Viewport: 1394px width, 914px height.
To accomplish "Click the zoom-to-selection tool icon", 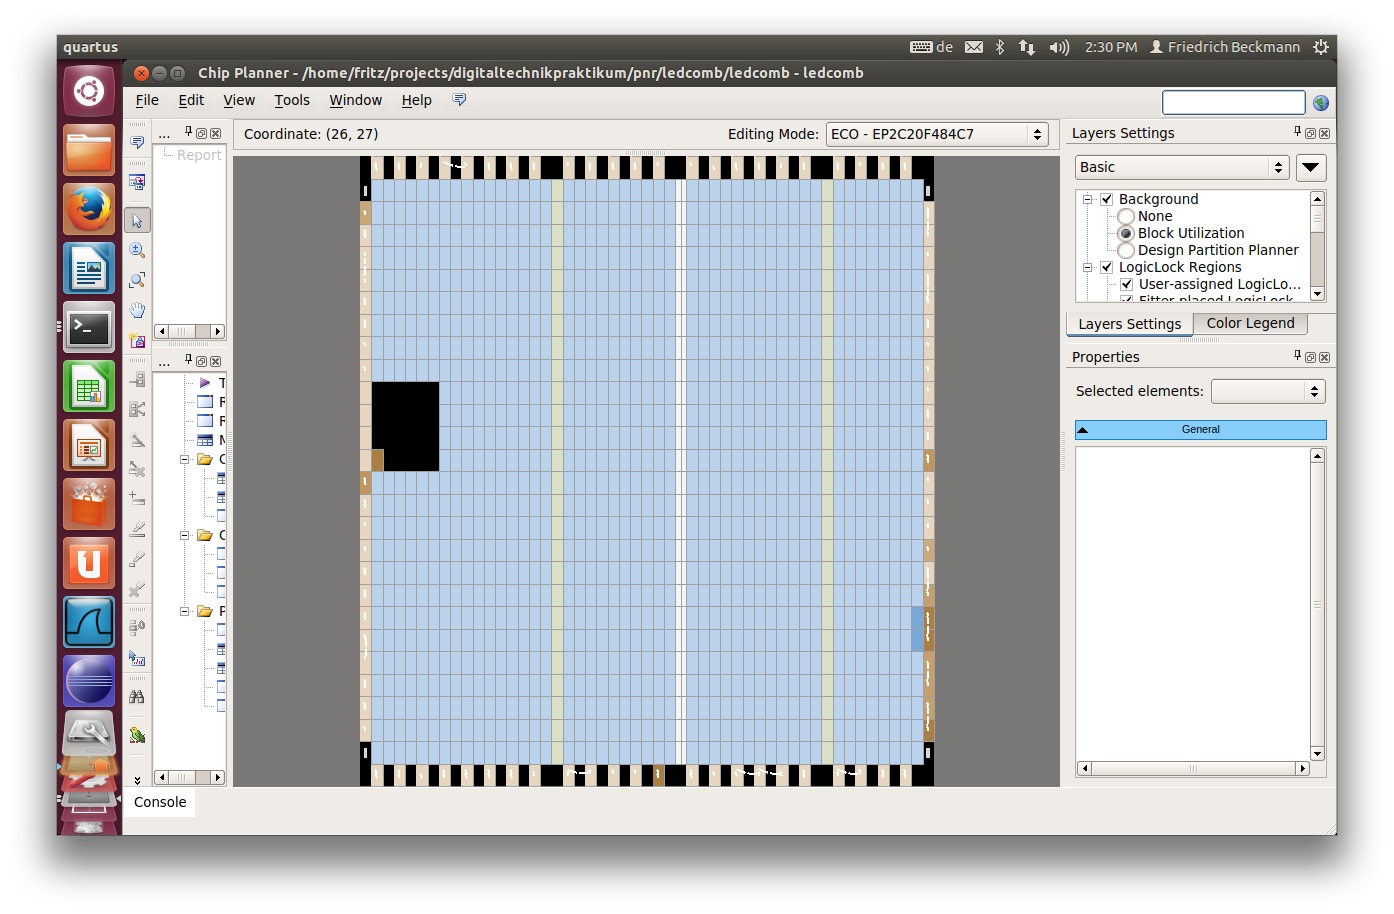I will coord(137,280).
